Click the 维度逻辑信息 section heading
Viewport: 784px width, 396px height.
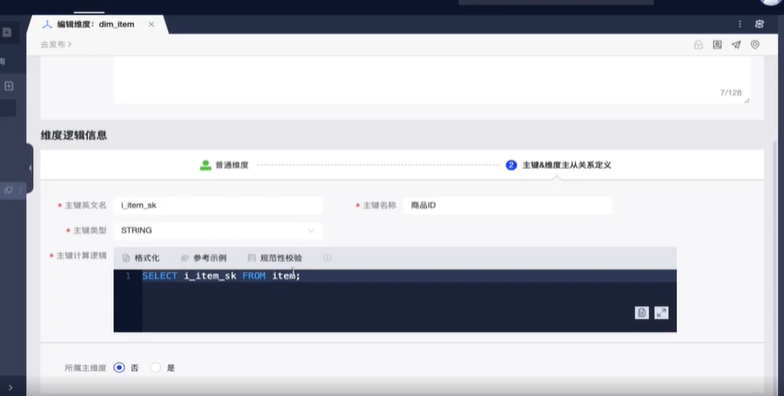(74, 136)
